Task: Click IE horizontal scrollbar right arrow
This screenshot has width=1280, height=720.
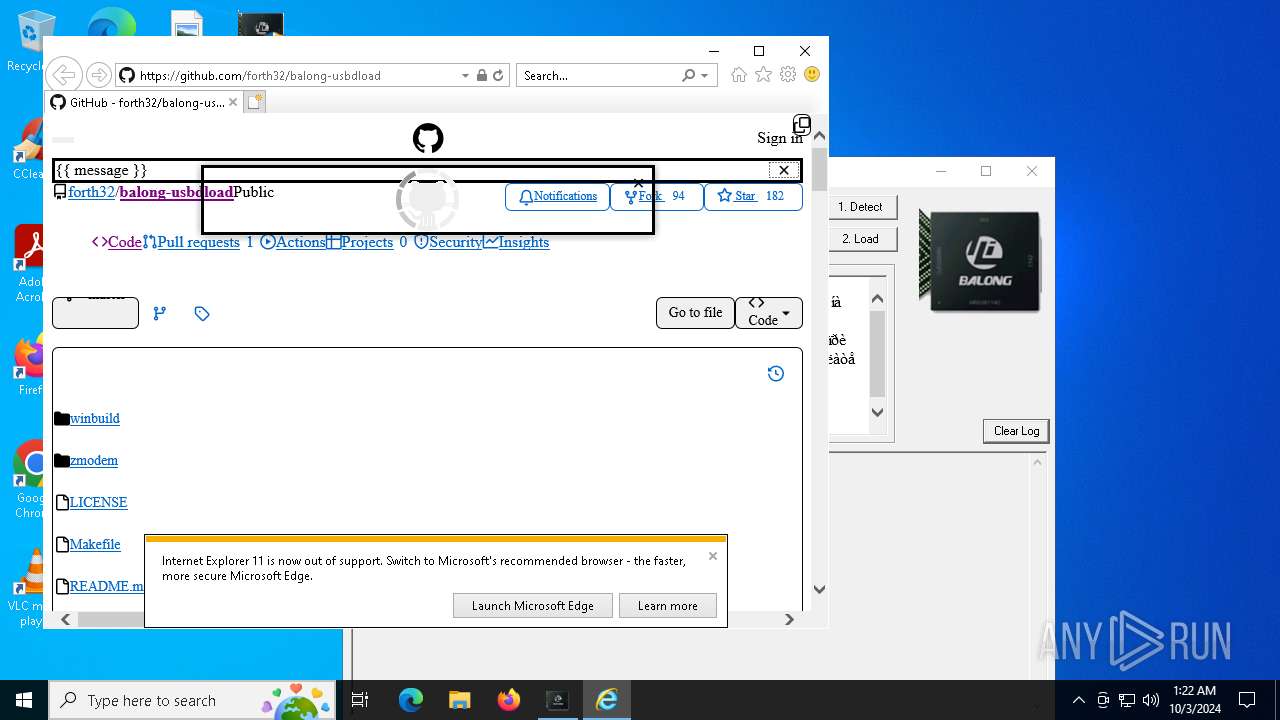Action: (789, 619)
